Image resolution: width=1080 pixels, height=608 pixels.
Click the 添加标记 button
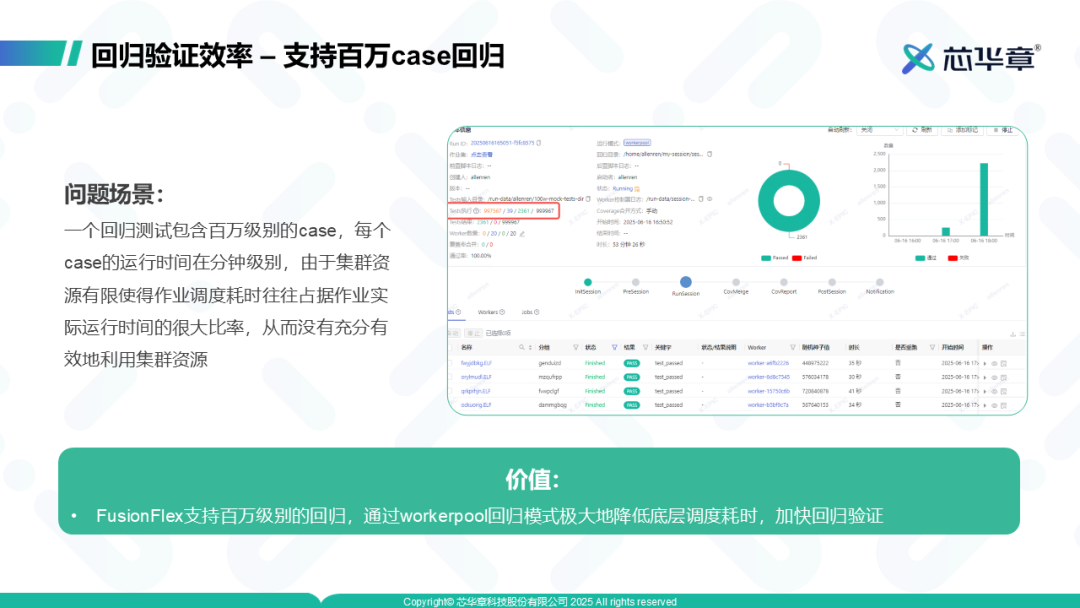pos(962,130)
